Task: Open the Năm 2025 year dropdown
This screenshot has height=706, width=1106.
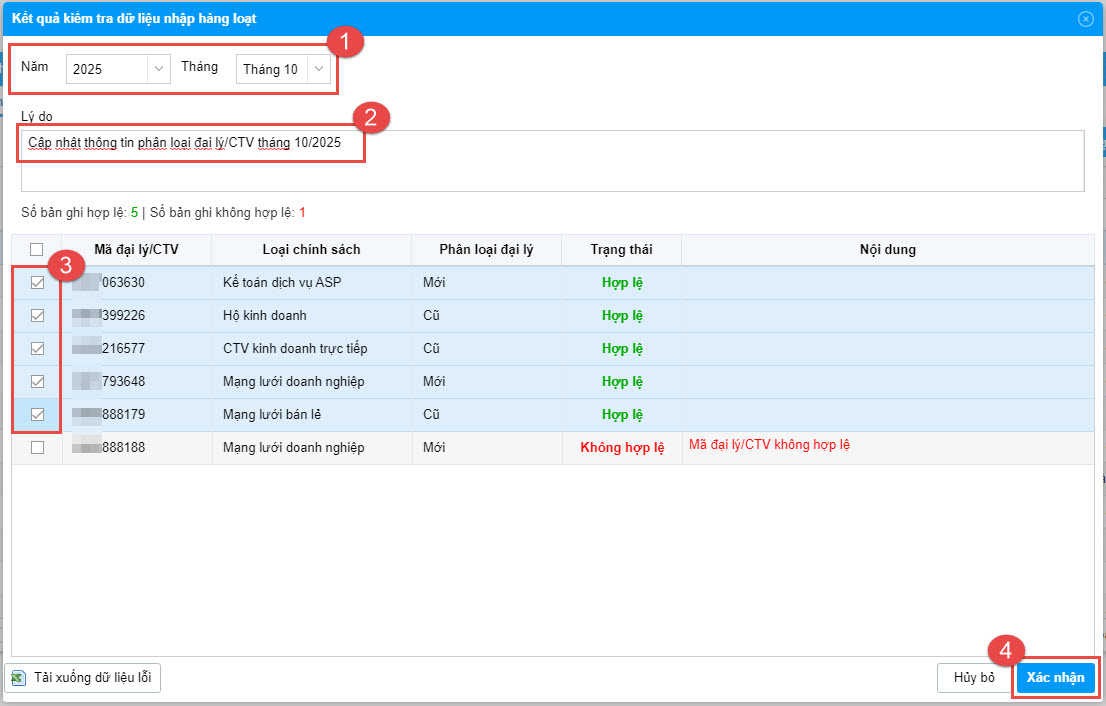Action: point(159,69)
